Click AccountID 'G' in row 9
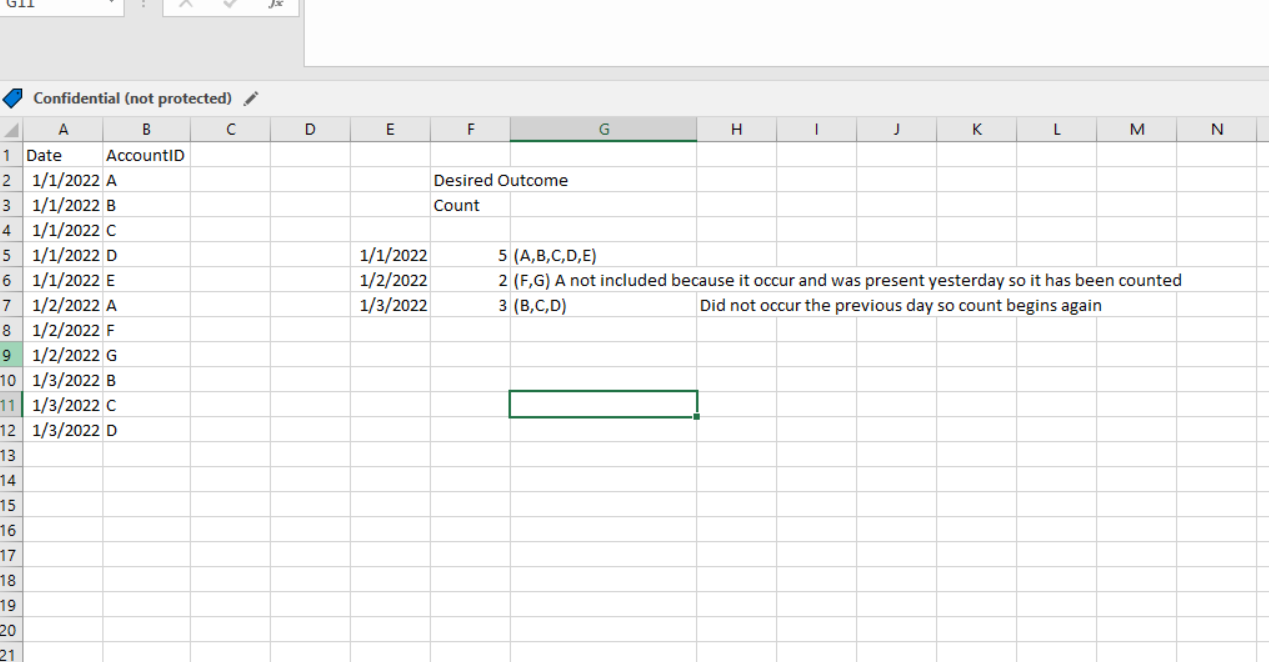1269x662 pixels. (146, 355)
